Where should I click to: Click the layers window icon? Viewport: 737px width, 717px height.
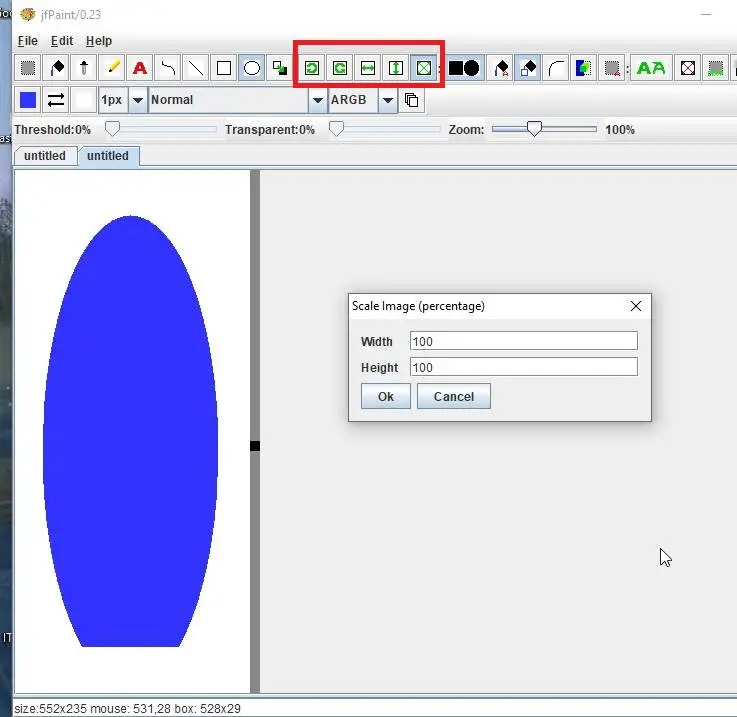pos(411,100)
